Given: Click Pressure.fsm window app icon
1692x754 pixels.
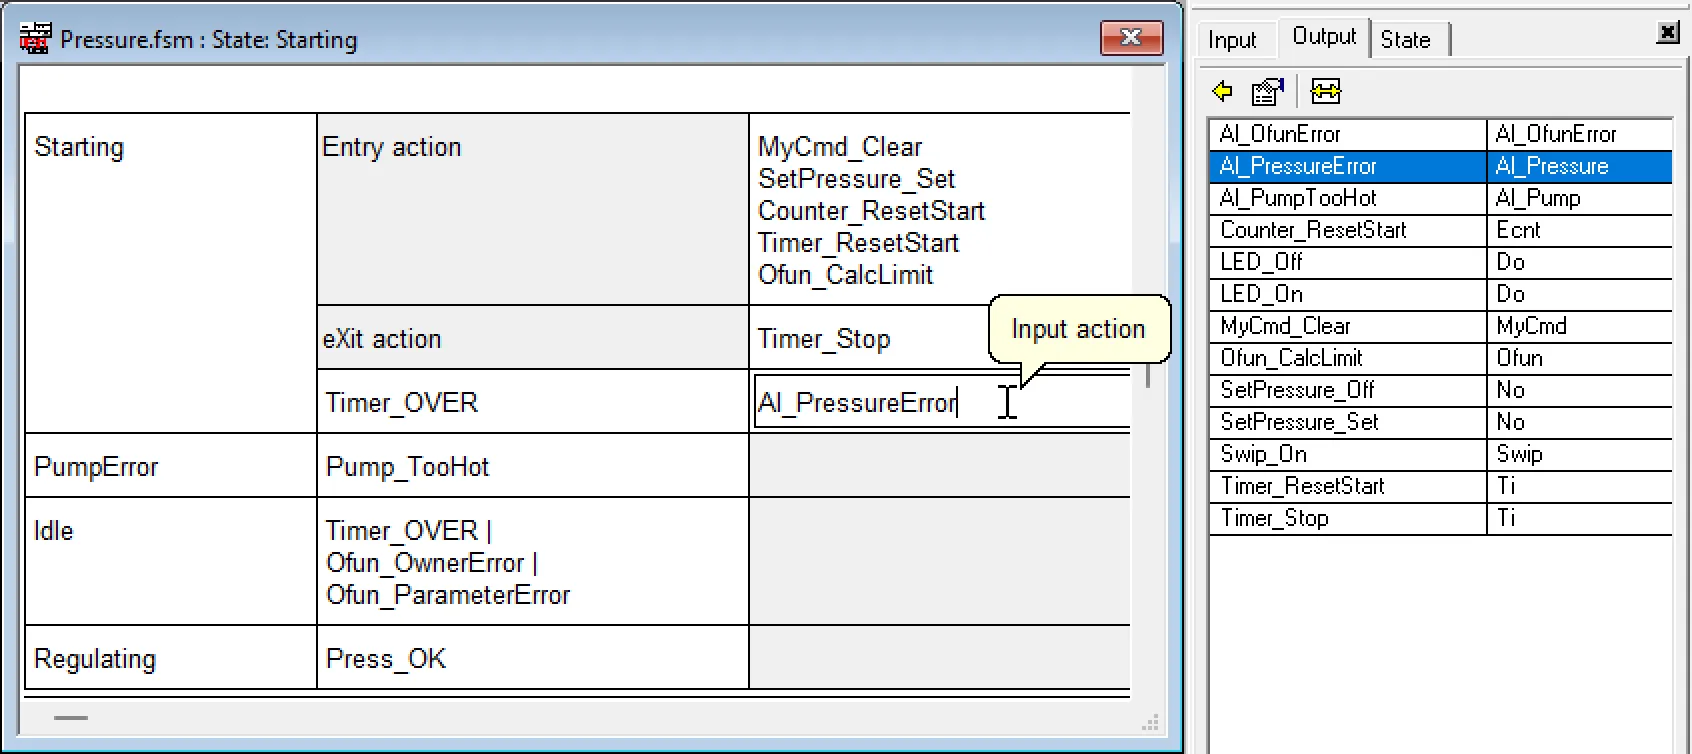Looking at the screenshot, I should (35, 39).
